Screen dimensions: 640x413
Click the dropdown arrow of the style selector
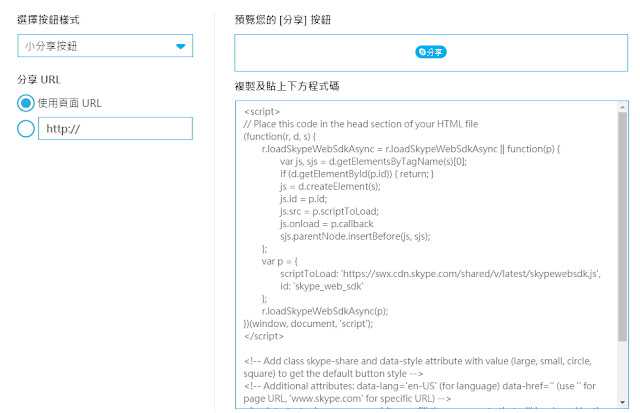tap(180, 46)
